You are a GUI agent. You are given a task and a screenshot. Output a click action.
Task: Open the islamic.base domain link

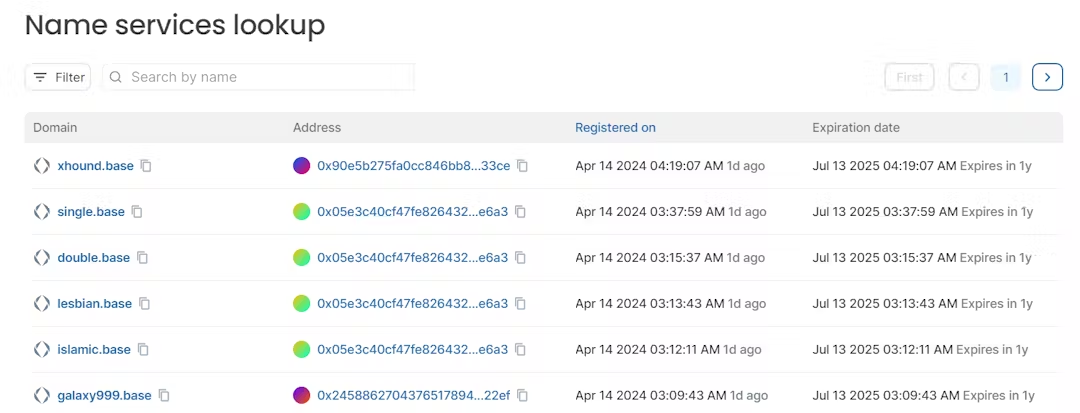tap(94, 350)
